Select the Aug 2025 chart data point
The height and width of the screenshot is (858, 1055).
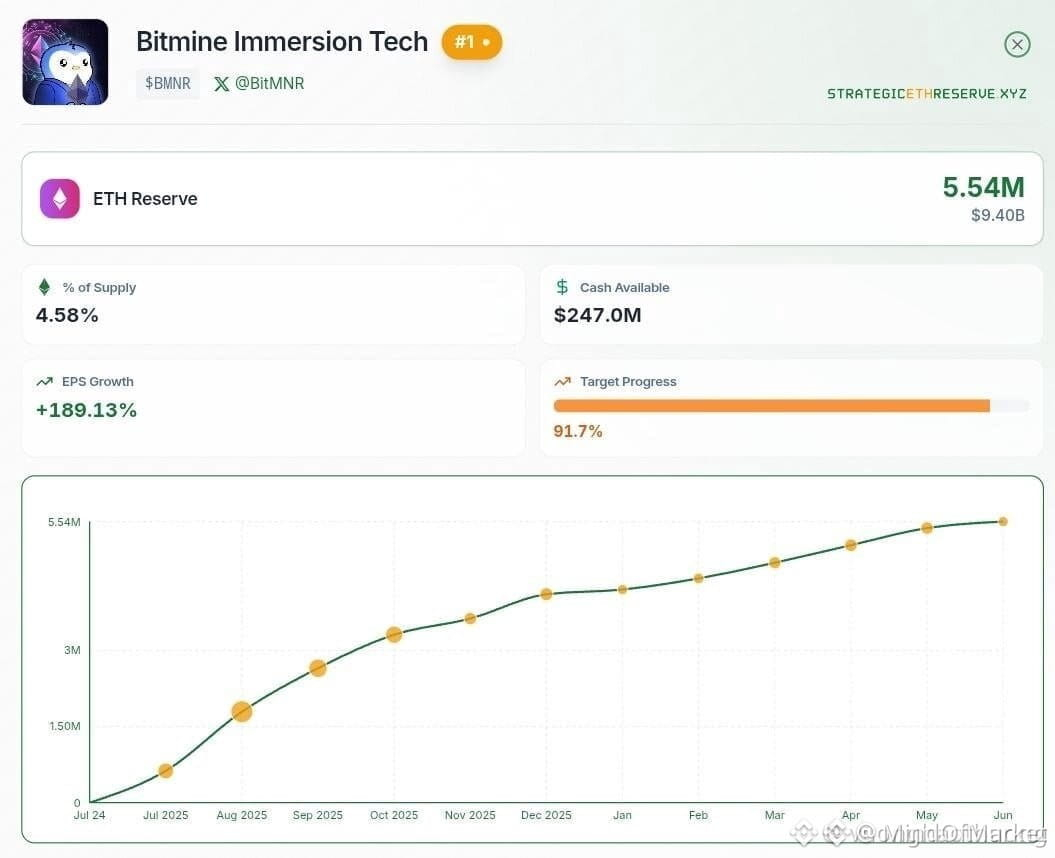(242, 711)
